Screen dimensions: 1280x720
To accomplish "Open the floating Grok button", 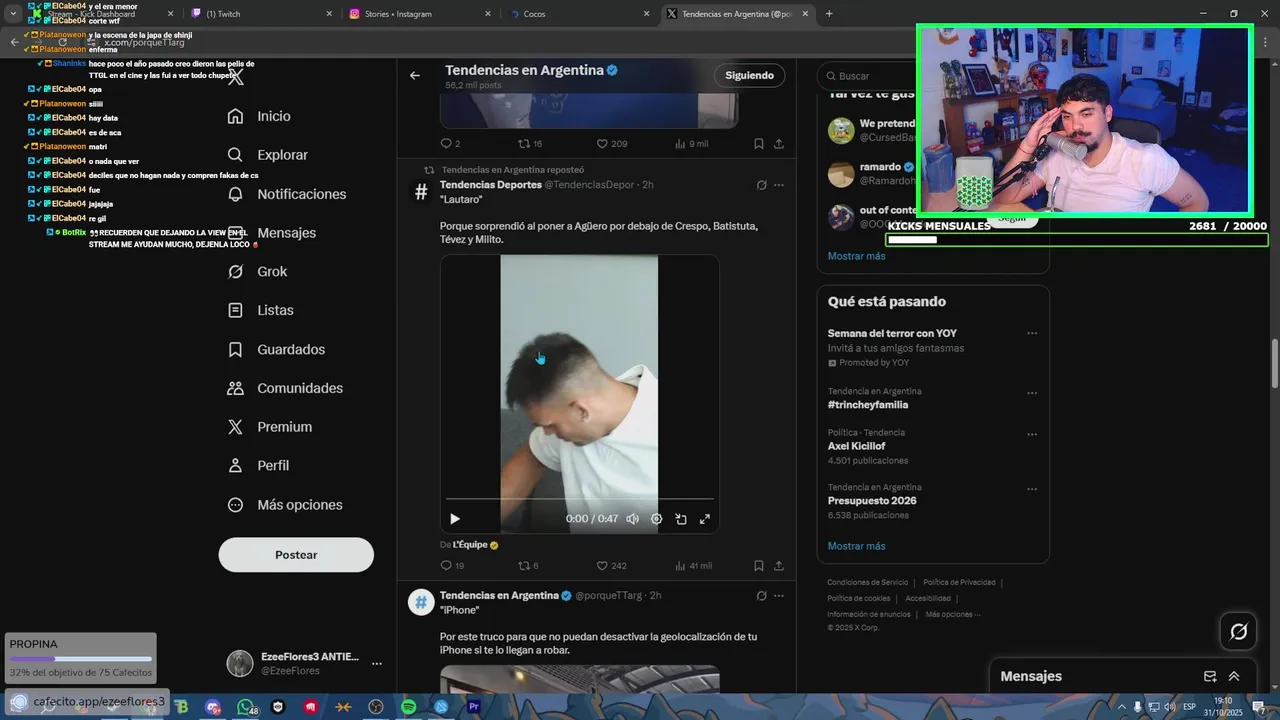I will (x=1238, y=631).
